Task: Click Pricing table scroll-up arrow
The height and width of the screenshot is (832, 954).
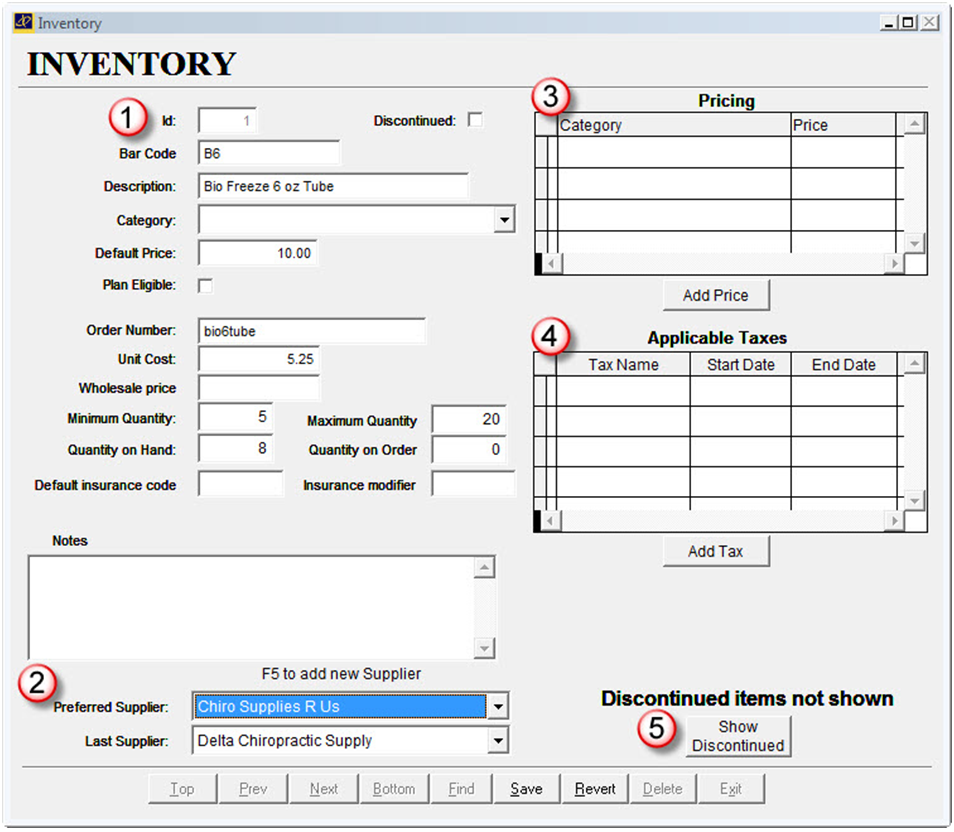Action: [914, 124]
